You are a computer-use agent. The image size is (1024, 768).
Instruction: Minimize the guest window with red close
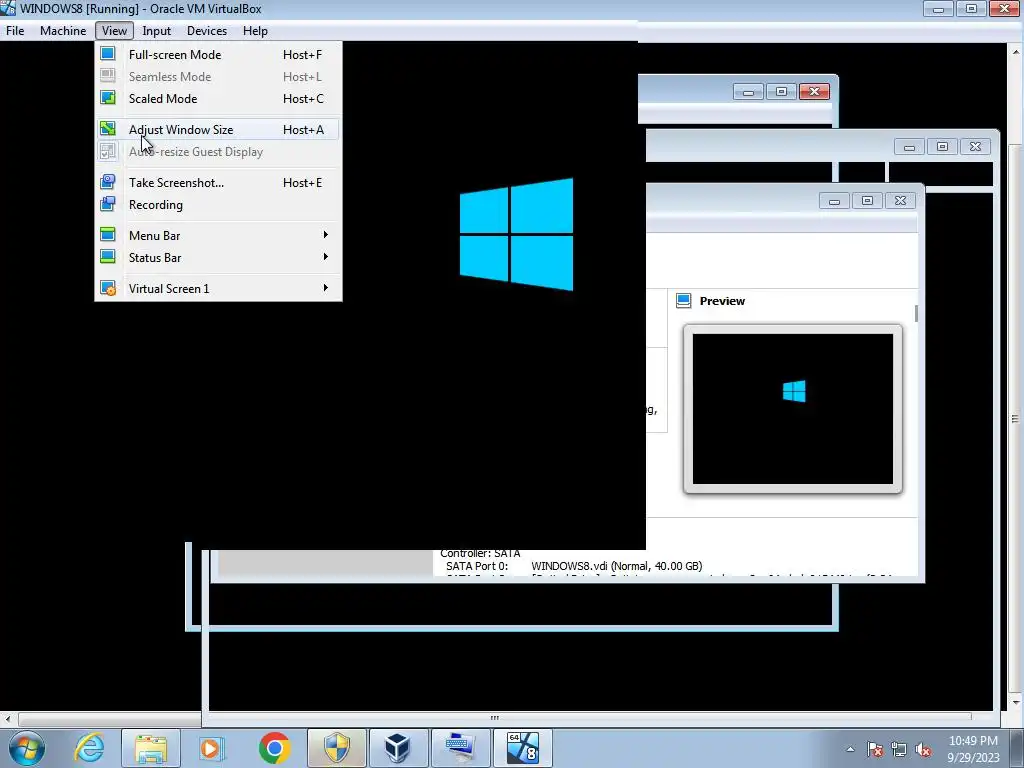[x=748, y=91]
